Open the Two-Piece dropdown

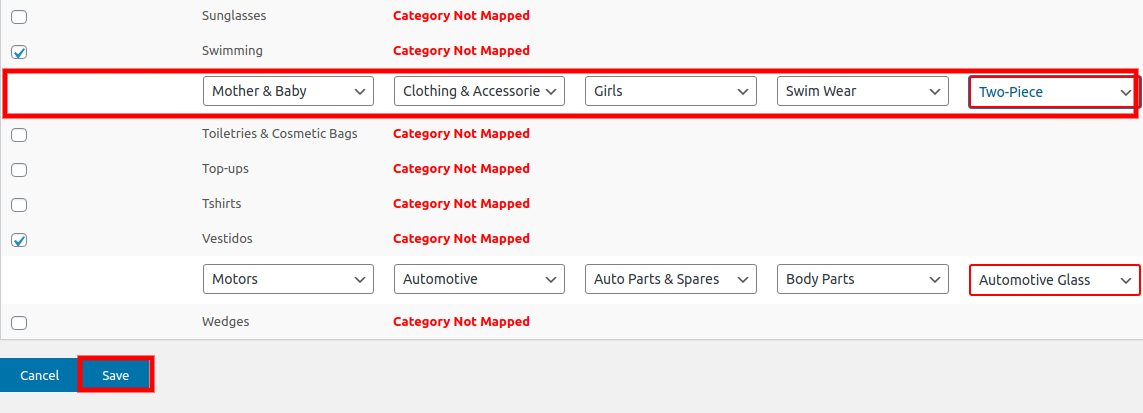1054,92
